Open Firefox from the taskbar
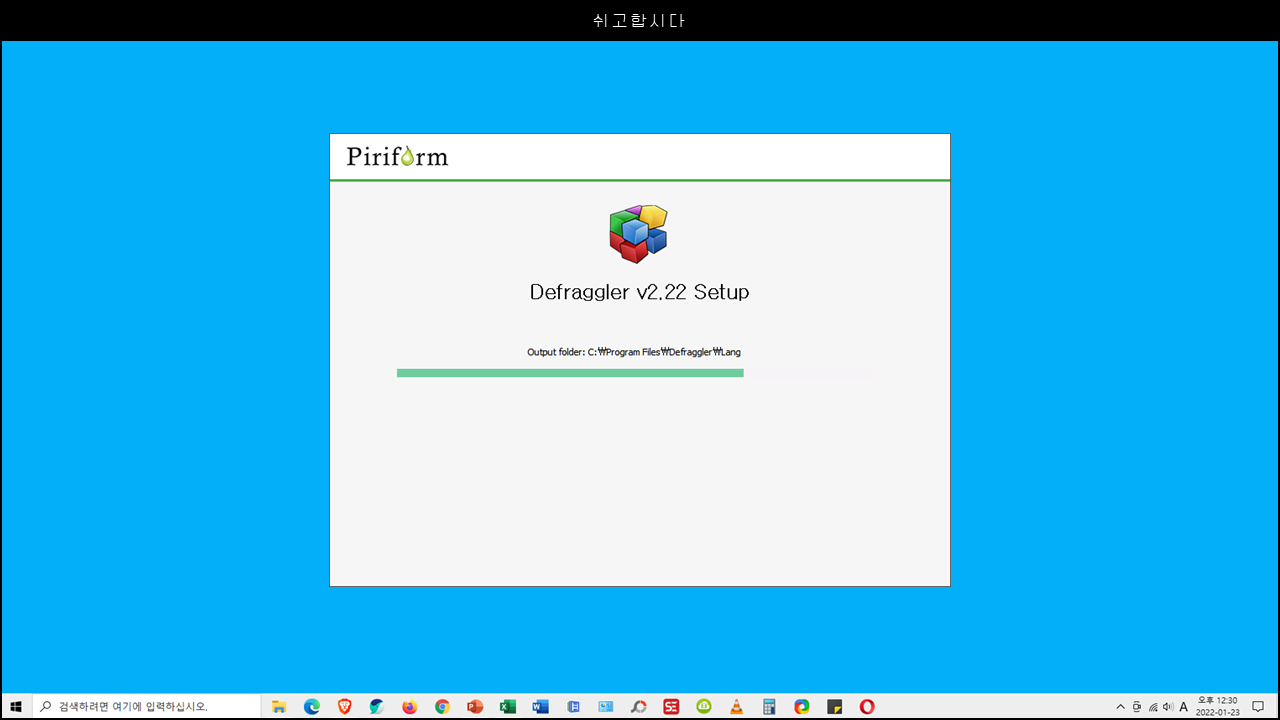 click(409, 706)
